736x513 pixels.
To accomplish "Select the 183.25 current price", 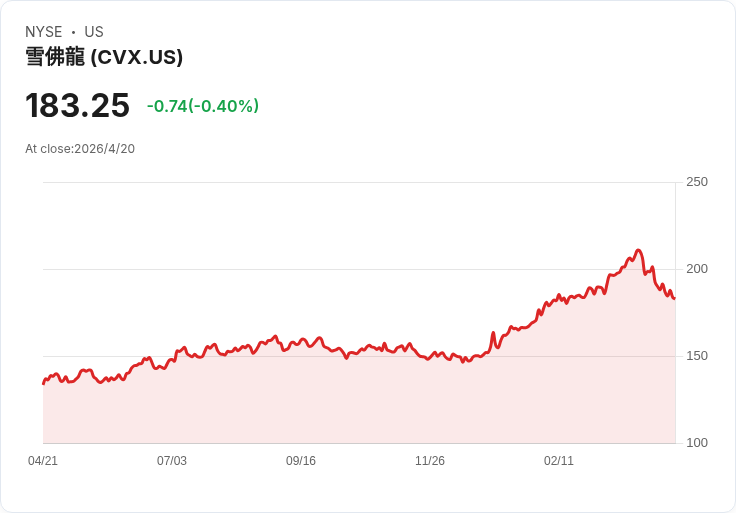I will coord(78,105).
